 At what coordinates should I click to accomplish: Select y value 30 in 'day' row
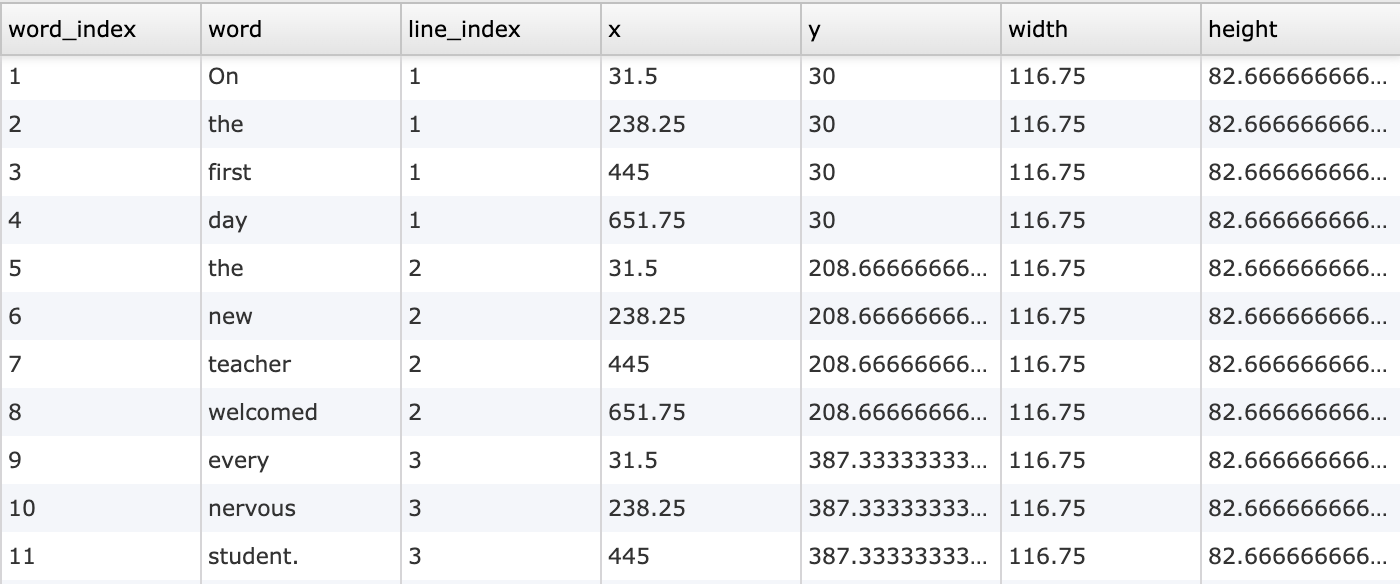900,220
